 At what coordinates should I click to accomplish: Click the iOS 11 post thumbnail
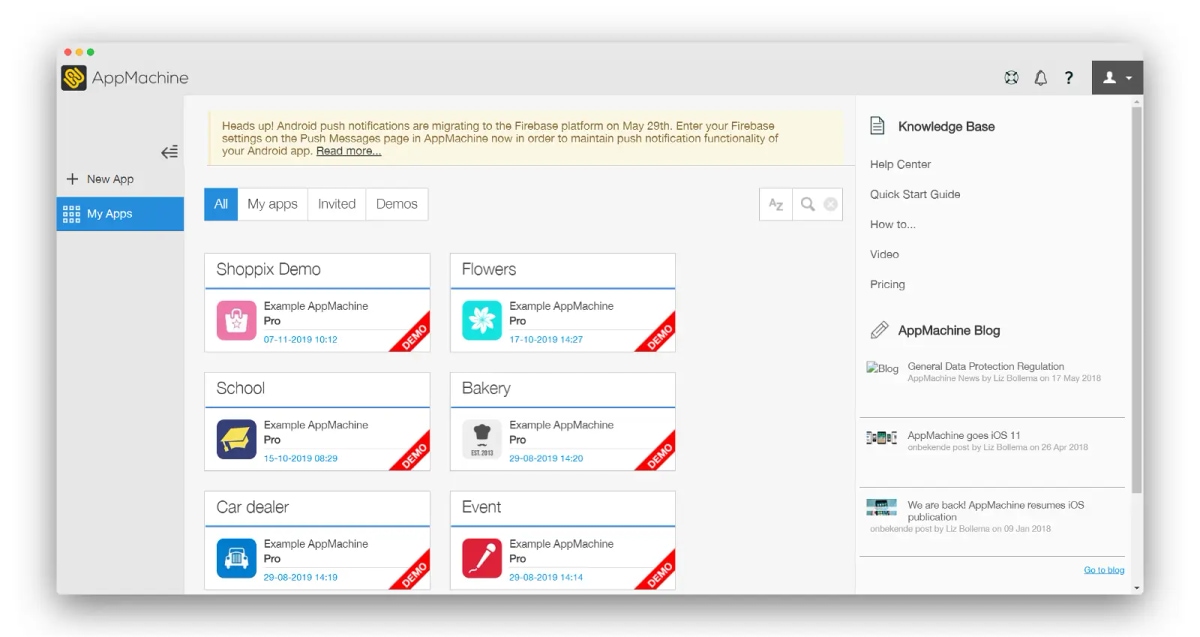click(882, 438)
